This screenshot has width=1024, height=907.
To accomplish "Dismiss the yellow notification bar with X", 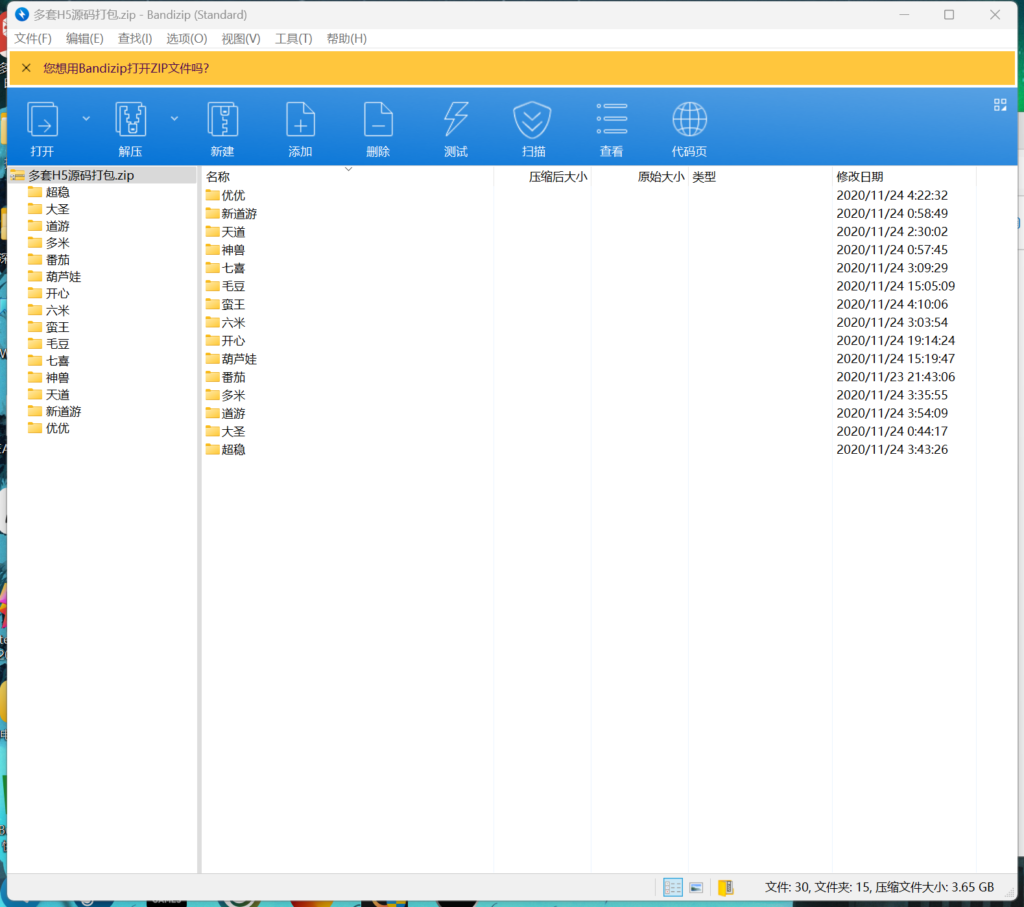I will tap(26, 68).
